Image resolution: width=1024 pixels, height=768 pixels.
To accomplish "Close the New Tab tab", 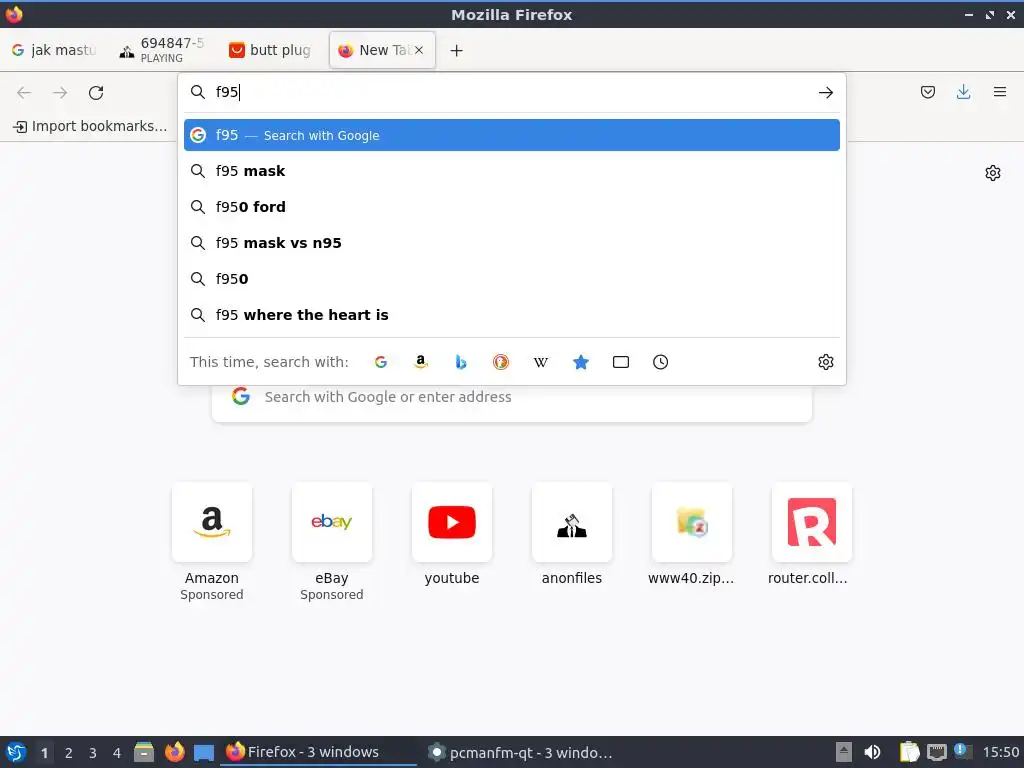I will (x=419, y=50).
